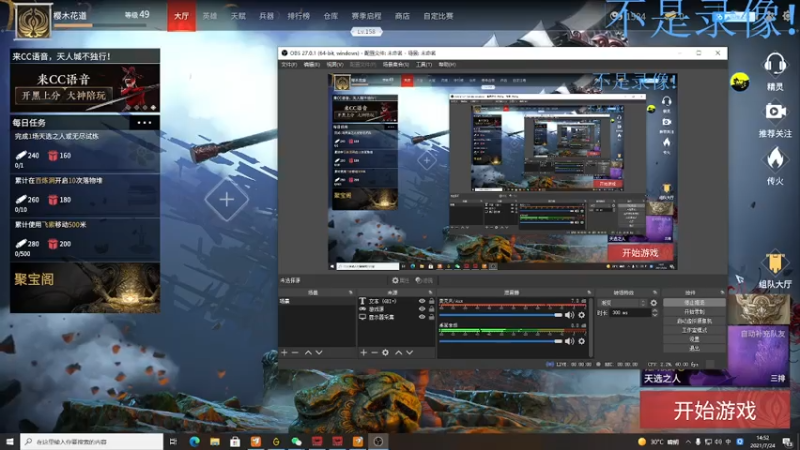Hide the text (GDI+) source
The height and width of the screenshot is (450, 800).
click(421, 301)
